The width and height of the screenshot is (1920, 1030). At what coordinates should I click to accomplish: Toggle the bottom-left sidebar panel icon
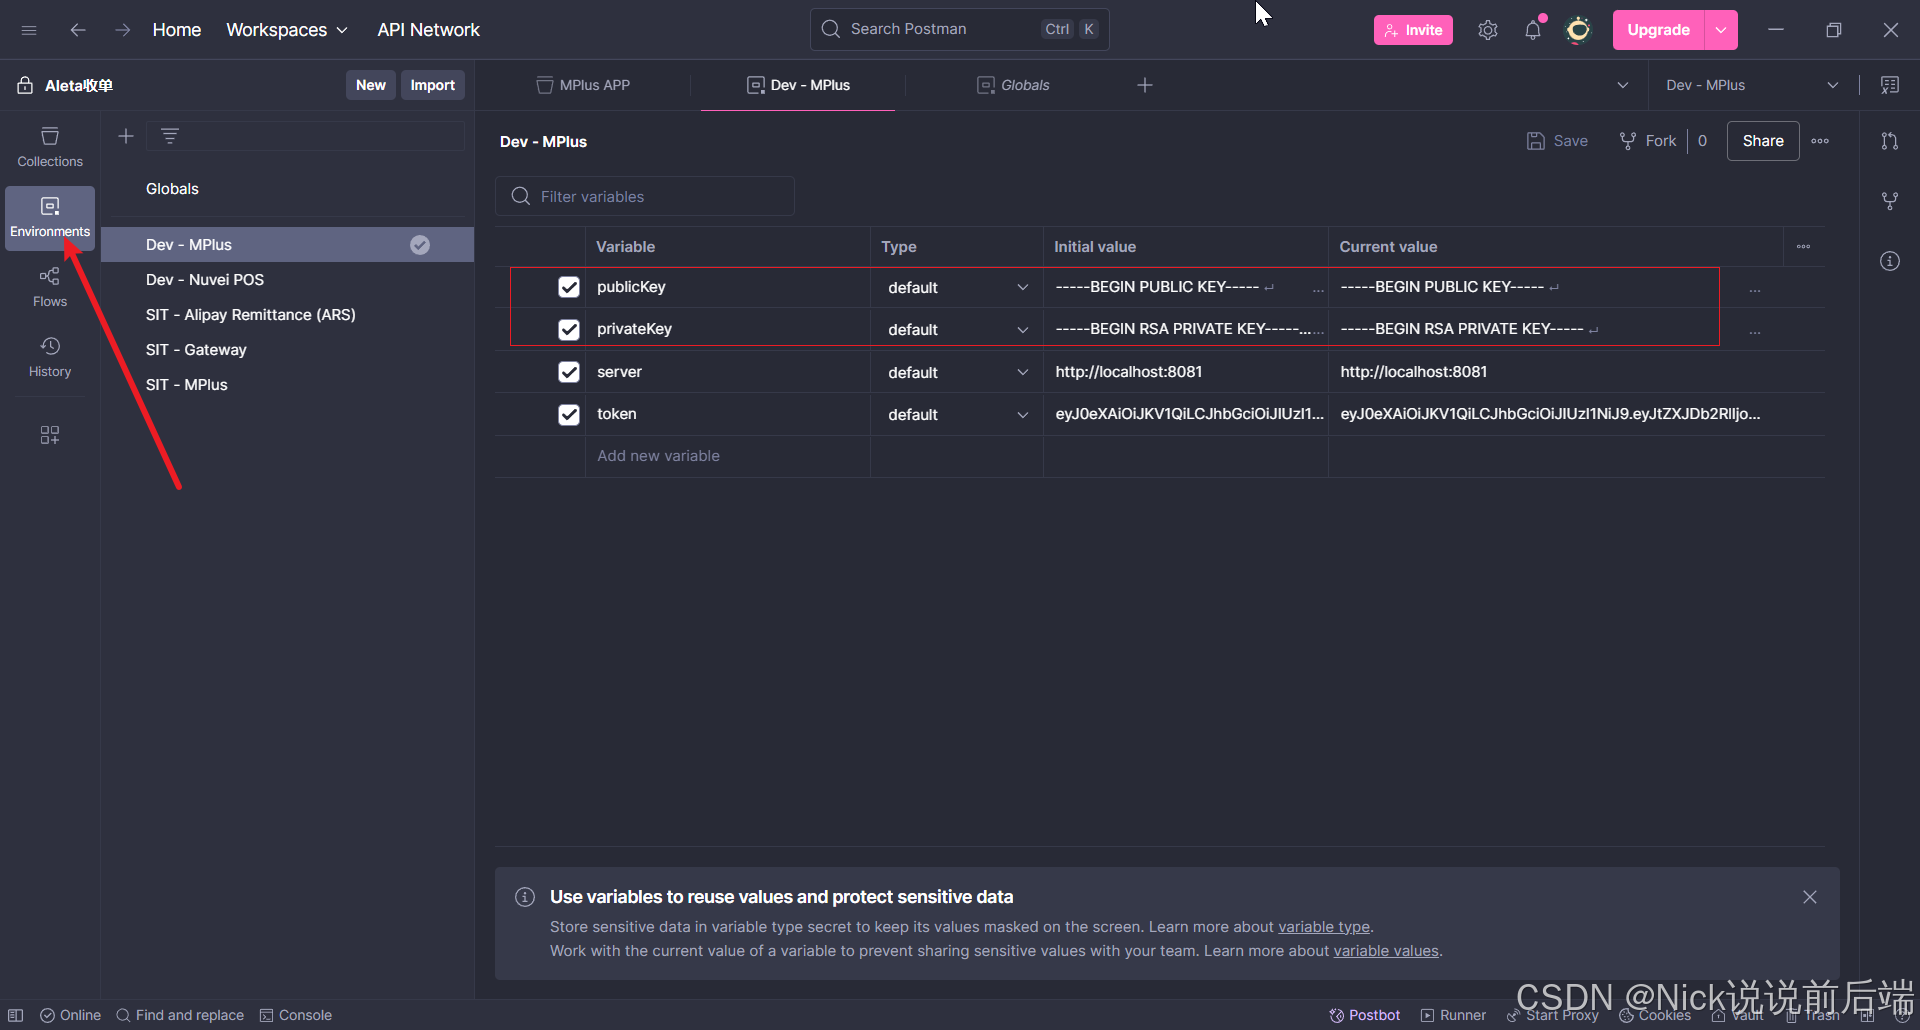(x=16, y=1015)
